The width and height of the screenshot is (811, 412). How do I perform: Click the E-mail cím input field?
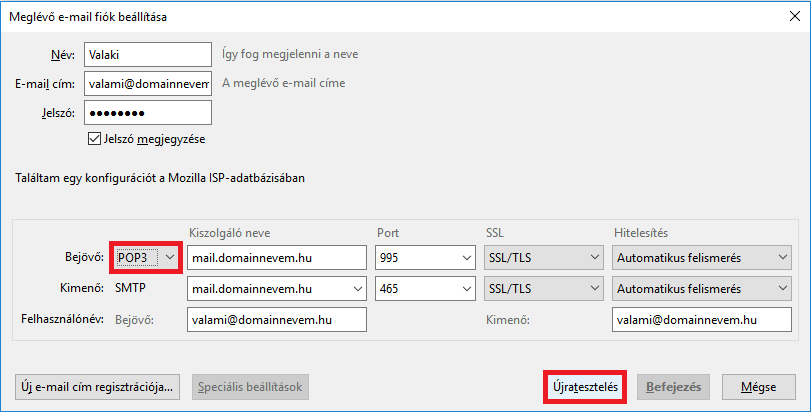(148, 84)
